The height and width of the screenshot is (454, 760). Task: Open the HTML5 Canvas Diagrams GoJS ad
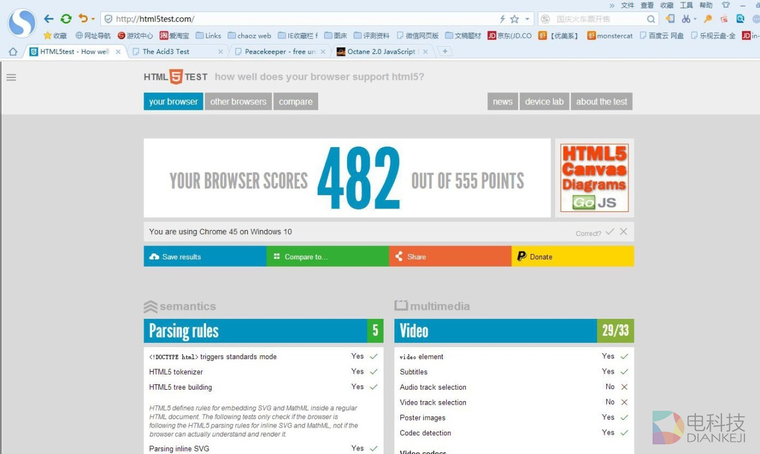coord(594,178)
